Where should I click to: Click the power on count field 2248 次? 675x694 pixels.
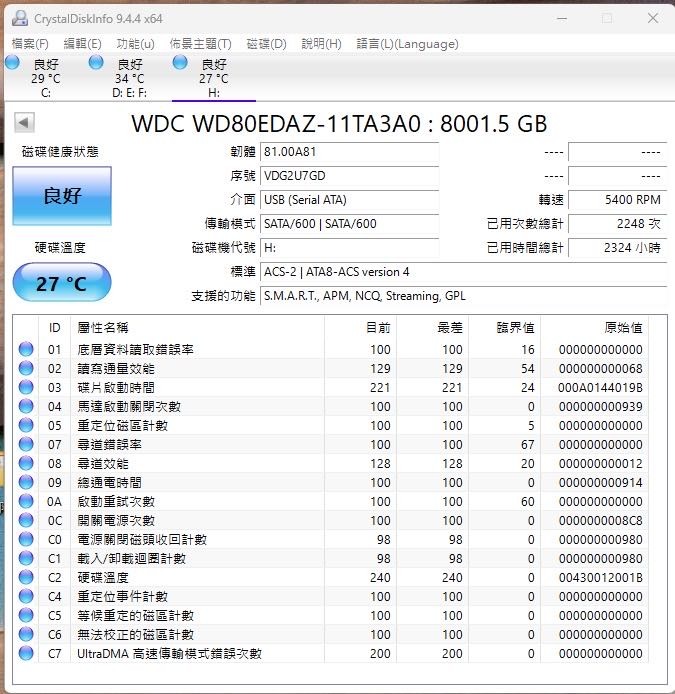(x=617, y=224)
